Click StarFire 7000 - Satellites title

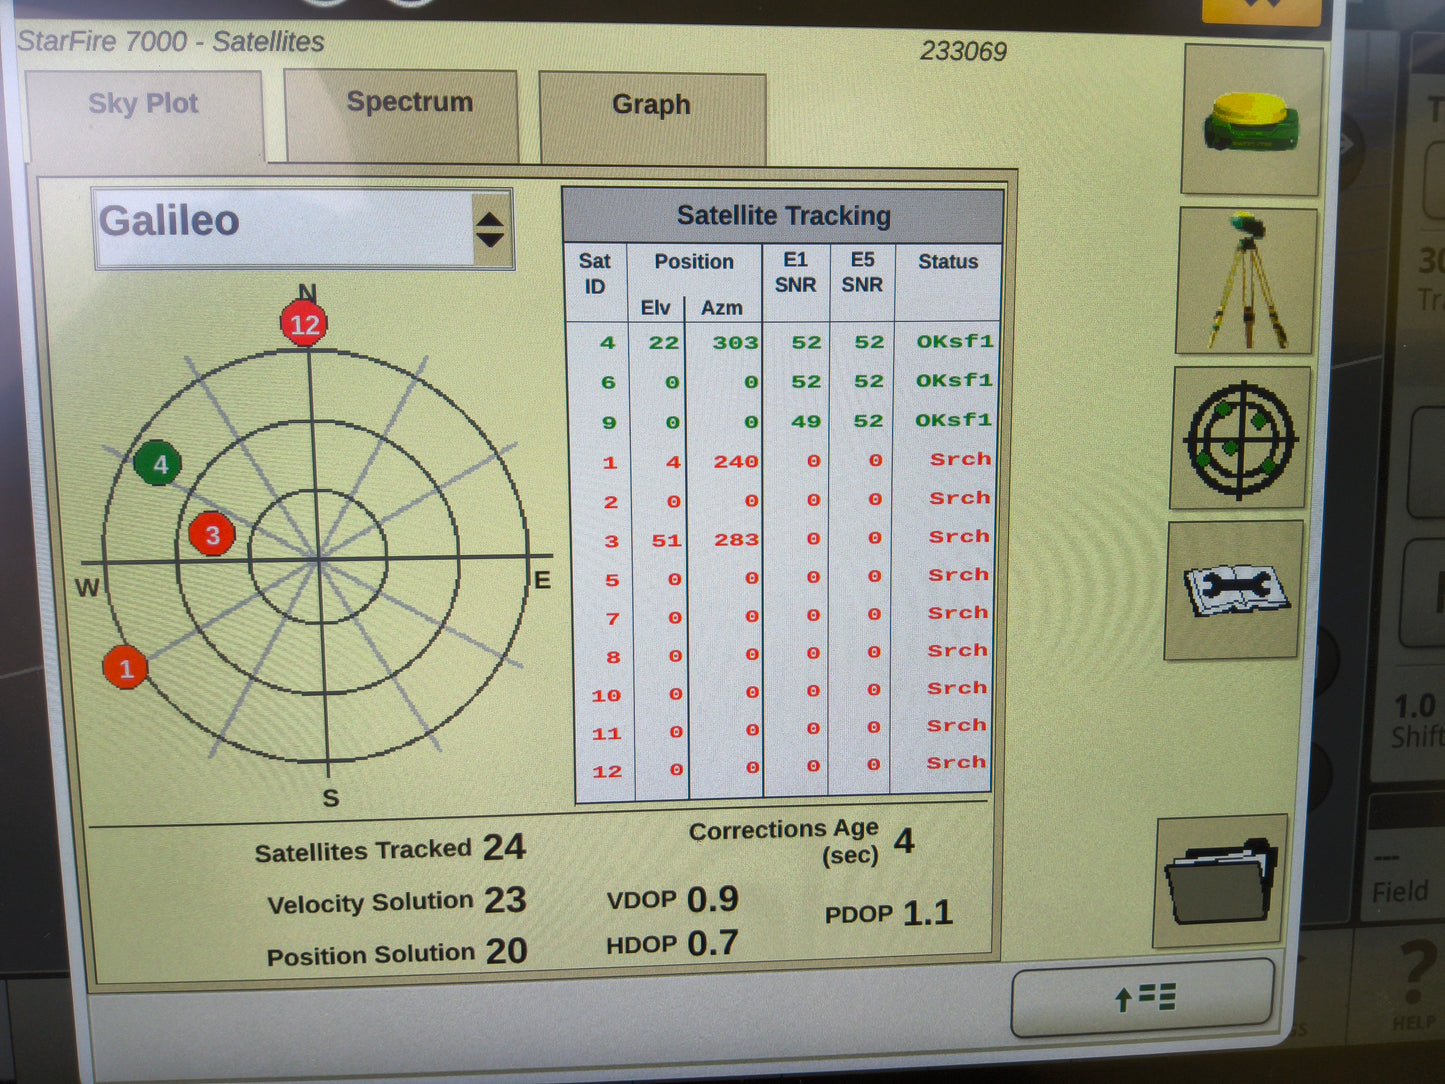pyautogui.click(x=171, y=42)
